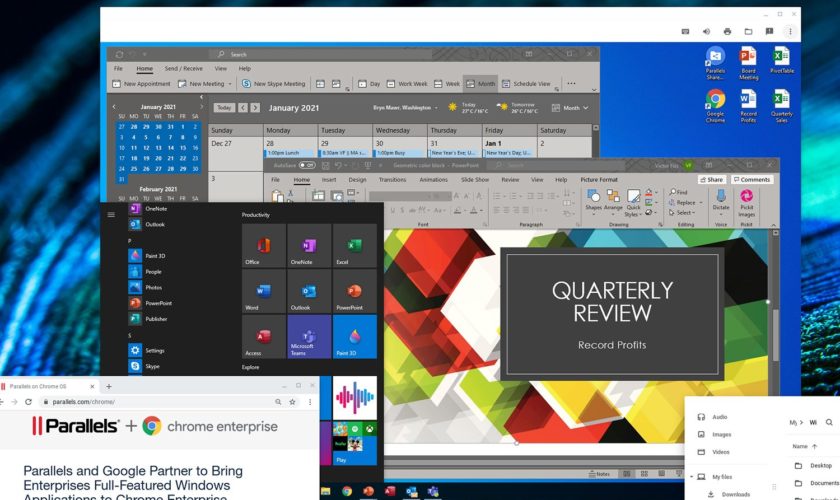Viewport: 840px width, 500px height.
Task: Toggle the Start menu hamburger navigation
Action: click(x=111, y=214)
